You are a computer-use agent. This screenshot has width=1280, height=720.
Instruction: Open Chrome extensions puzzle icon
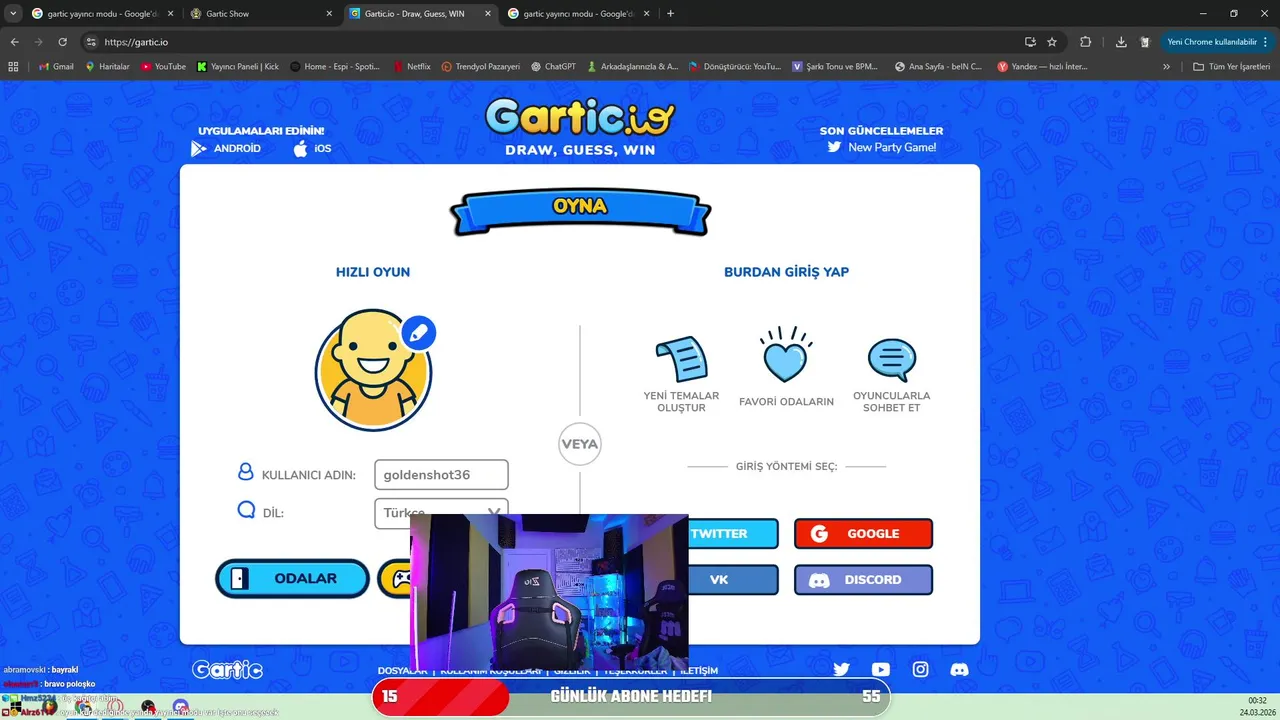[x=1085, y=42]
